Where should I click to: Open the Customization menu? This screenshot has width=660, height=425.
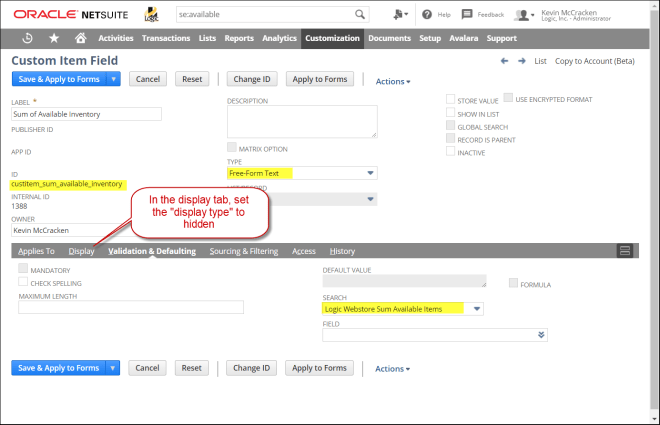pos(332,38)
